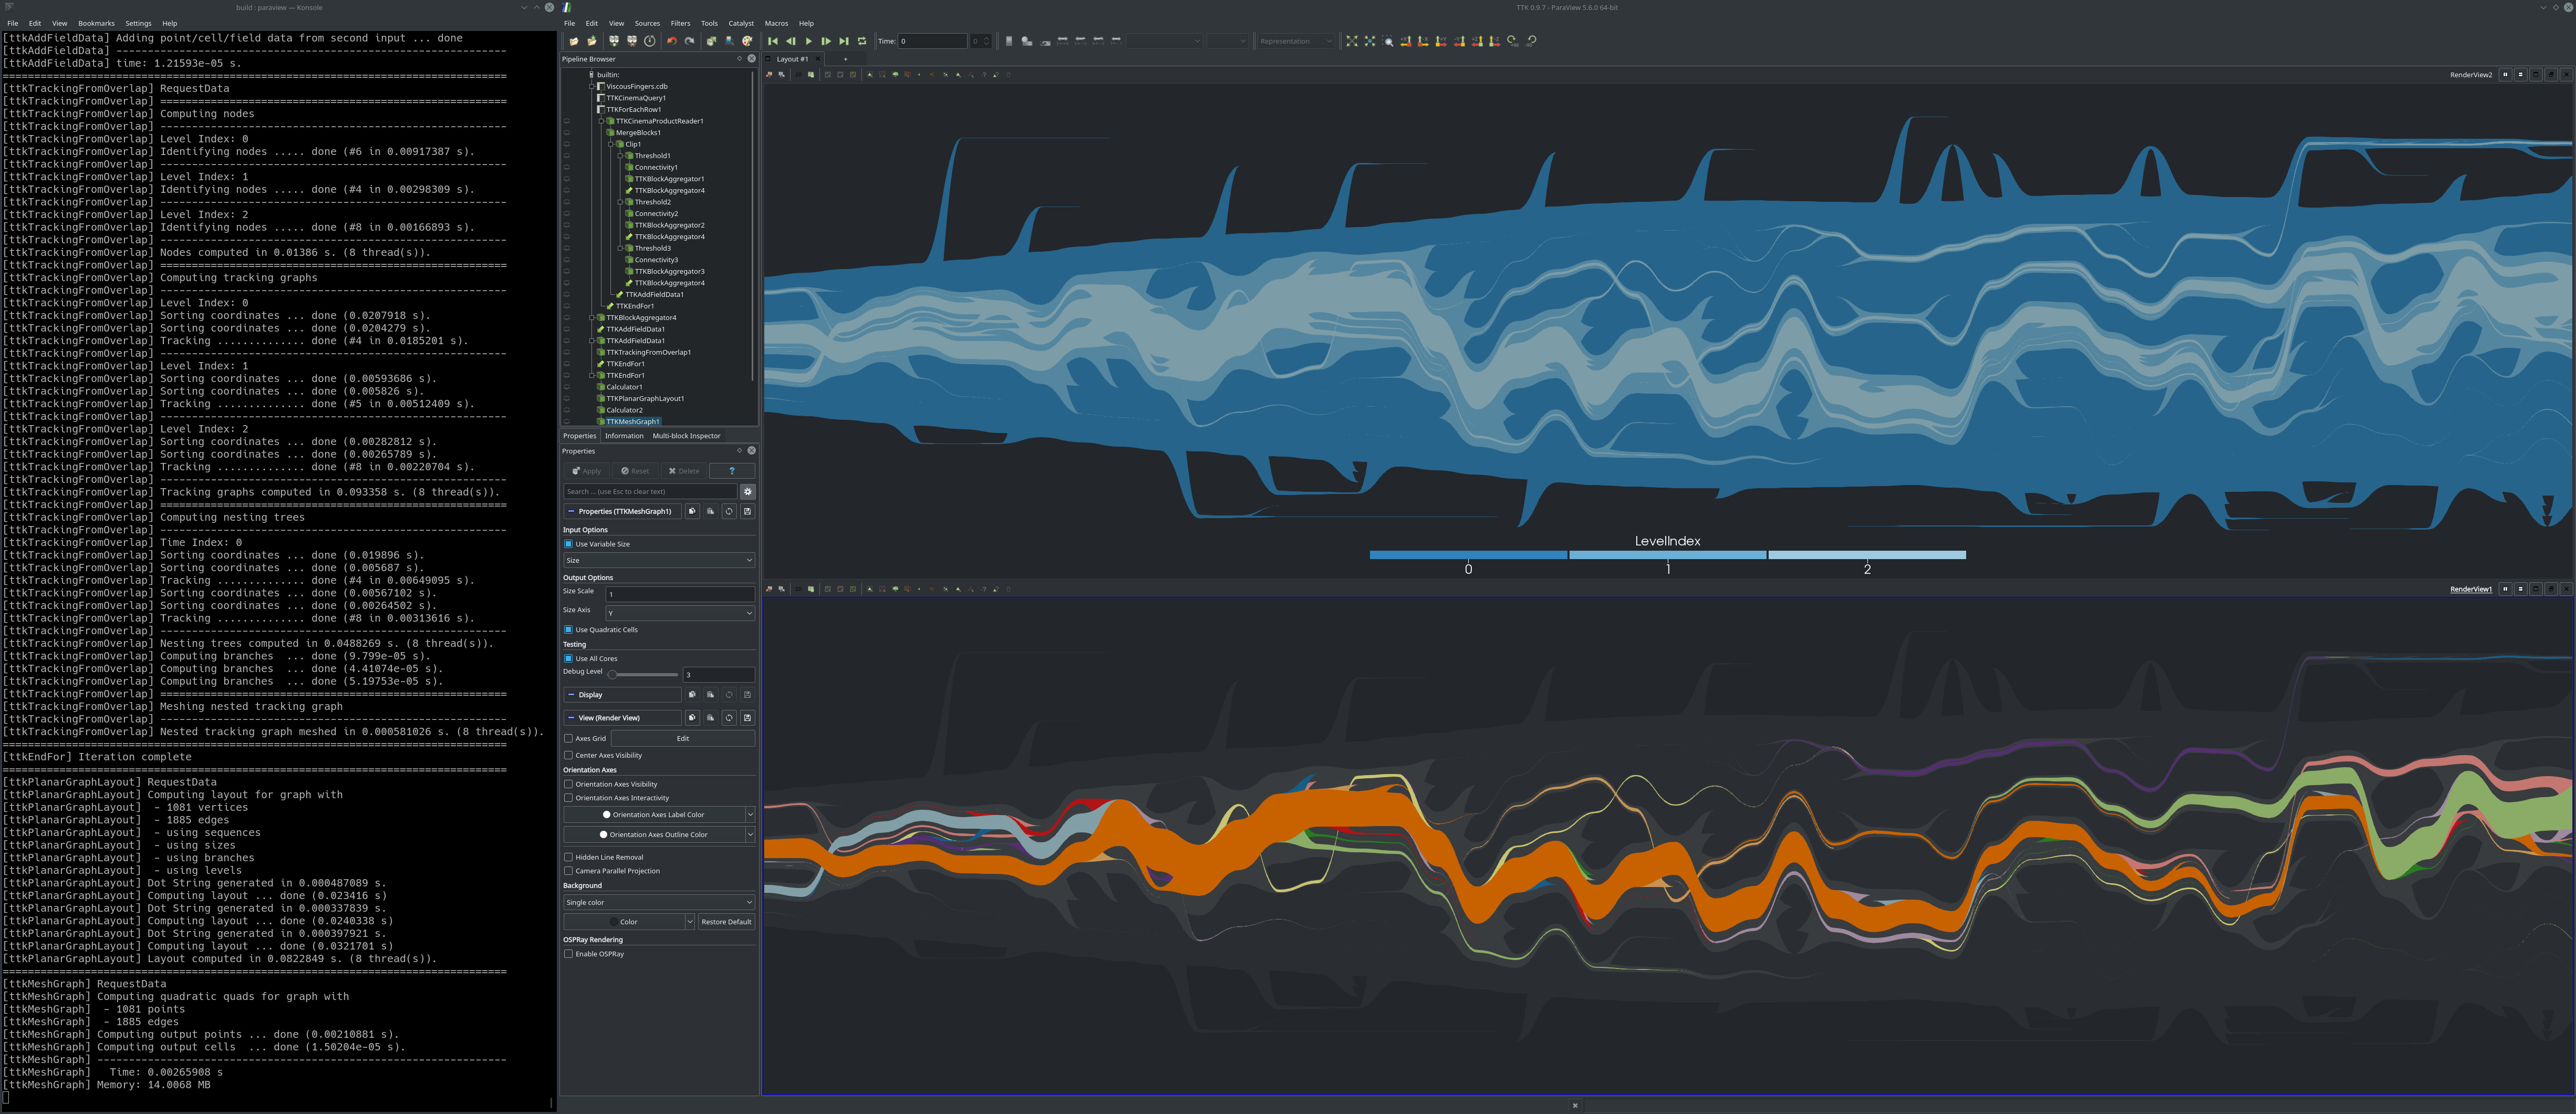Open the Filters menu in ParaView
Screen dimensions: 2576x1114
[x=680, y=23]
